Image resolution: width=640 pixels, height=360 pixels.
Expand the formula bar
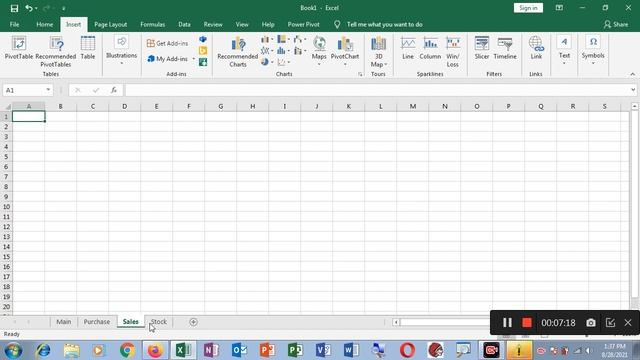pos(633,90)
